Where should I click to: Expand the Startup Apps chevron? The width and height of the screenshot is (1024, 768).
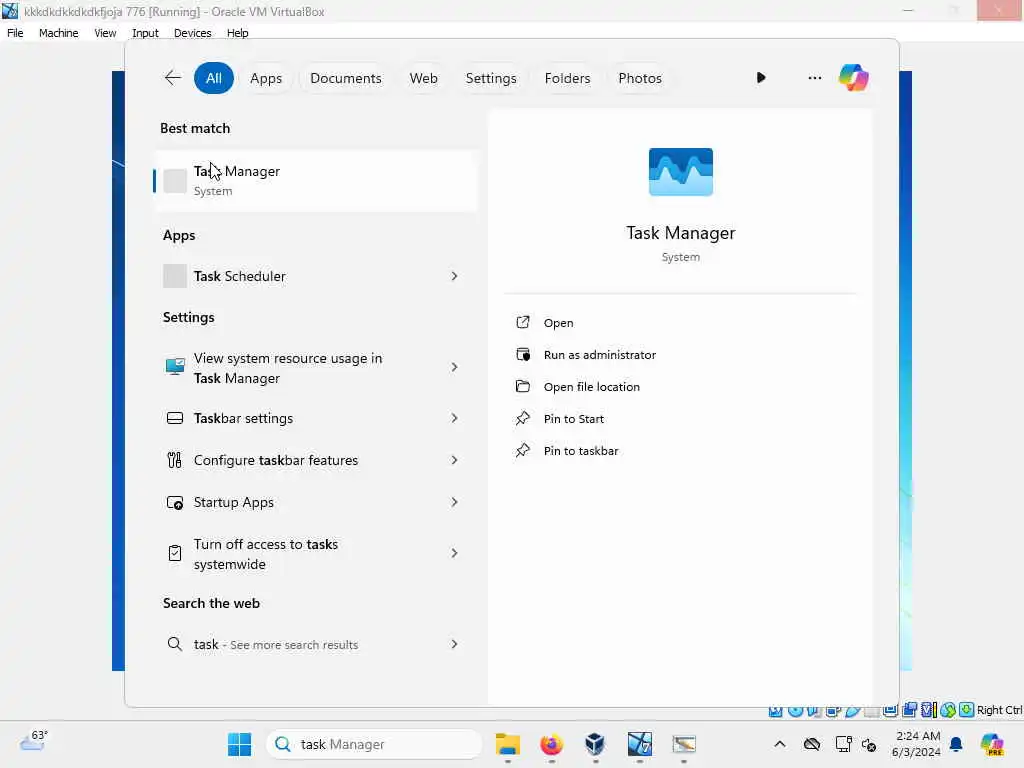[x=455, y=502]
